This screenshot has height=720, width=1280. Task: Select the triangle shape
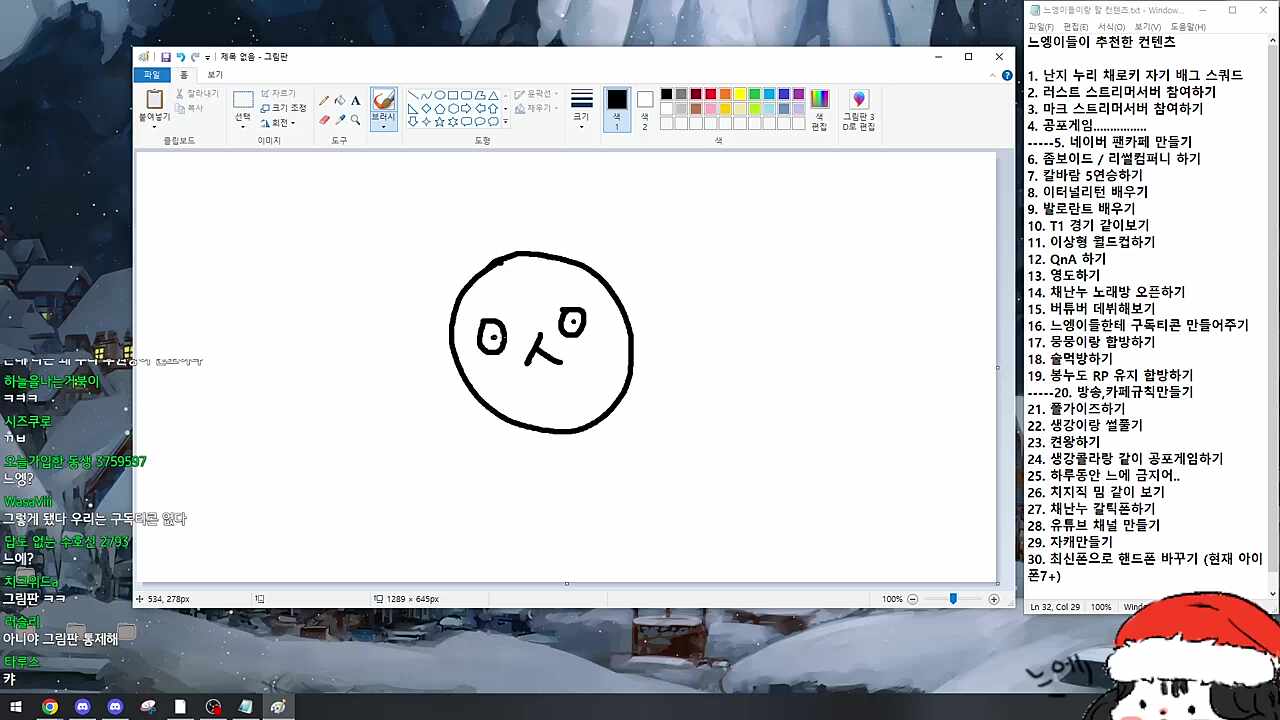point(493,95)
